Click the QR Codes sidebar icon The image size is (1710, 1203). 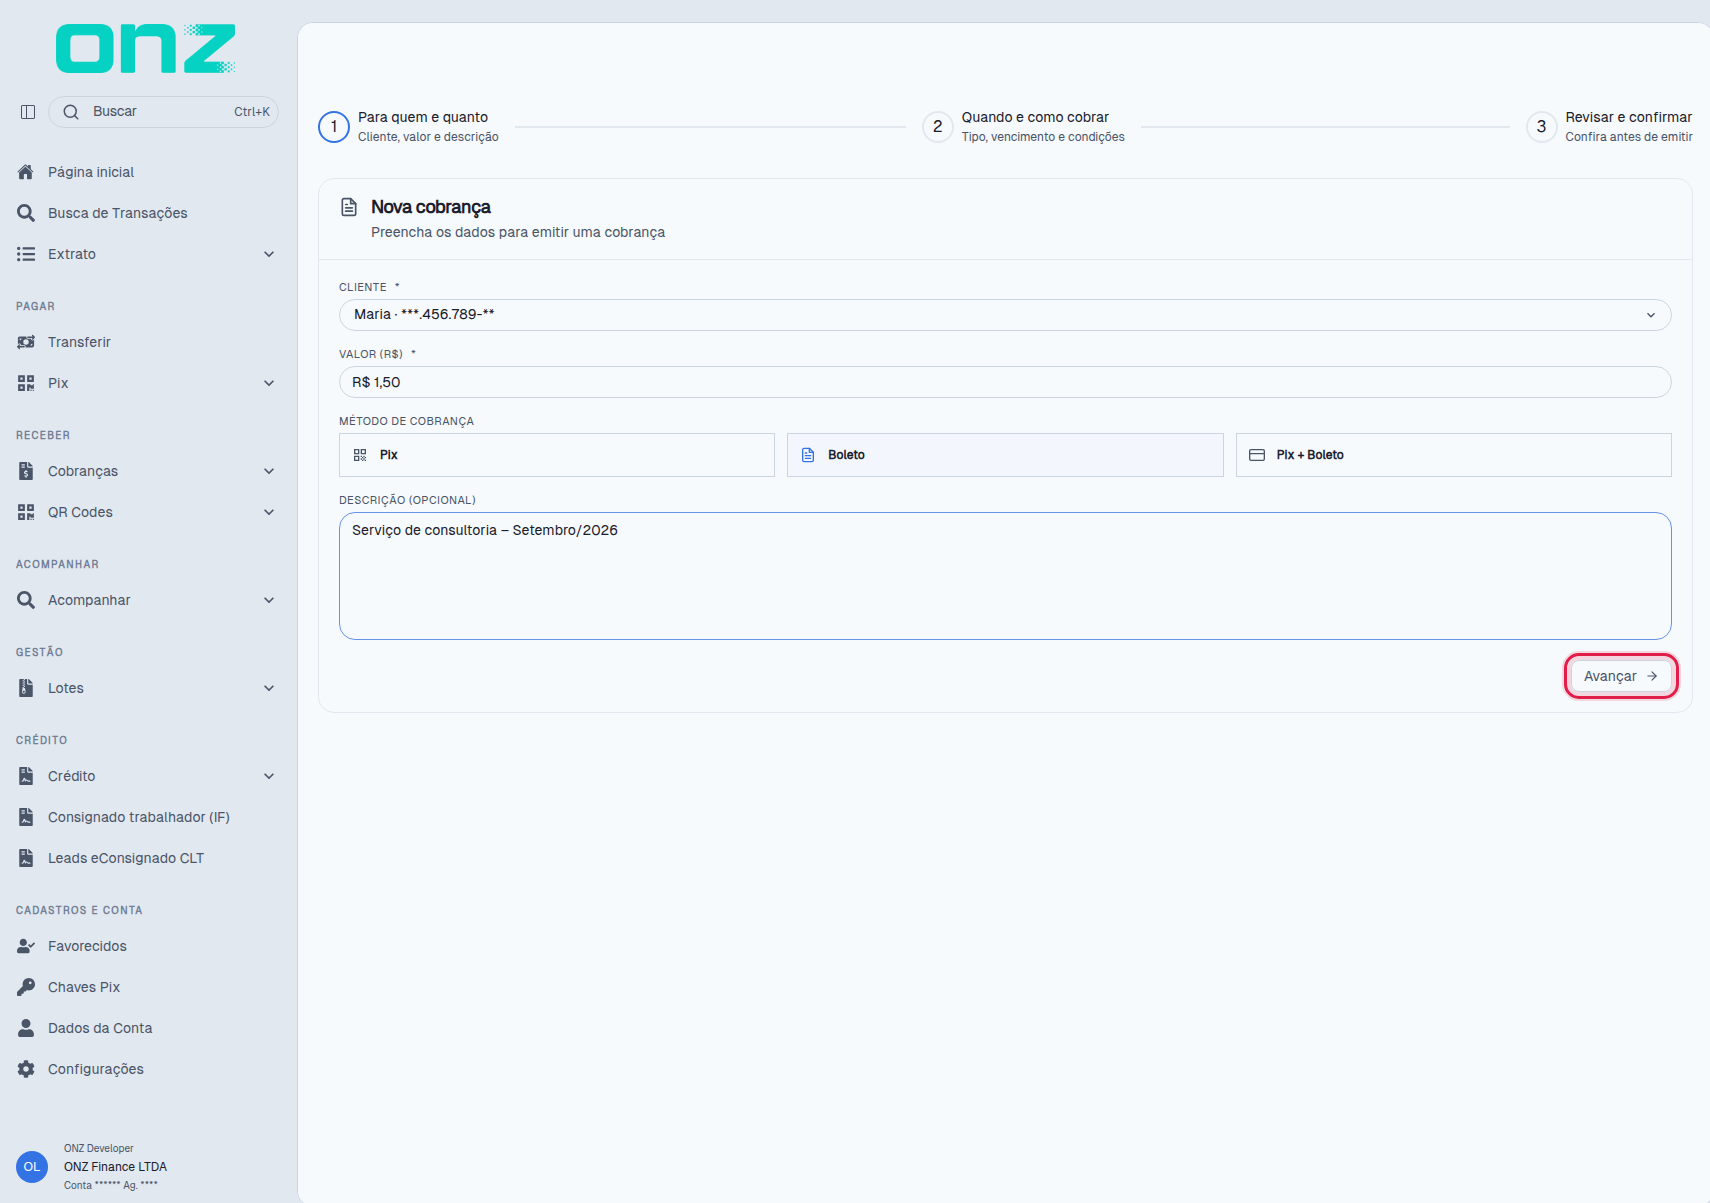pos(26,512)
